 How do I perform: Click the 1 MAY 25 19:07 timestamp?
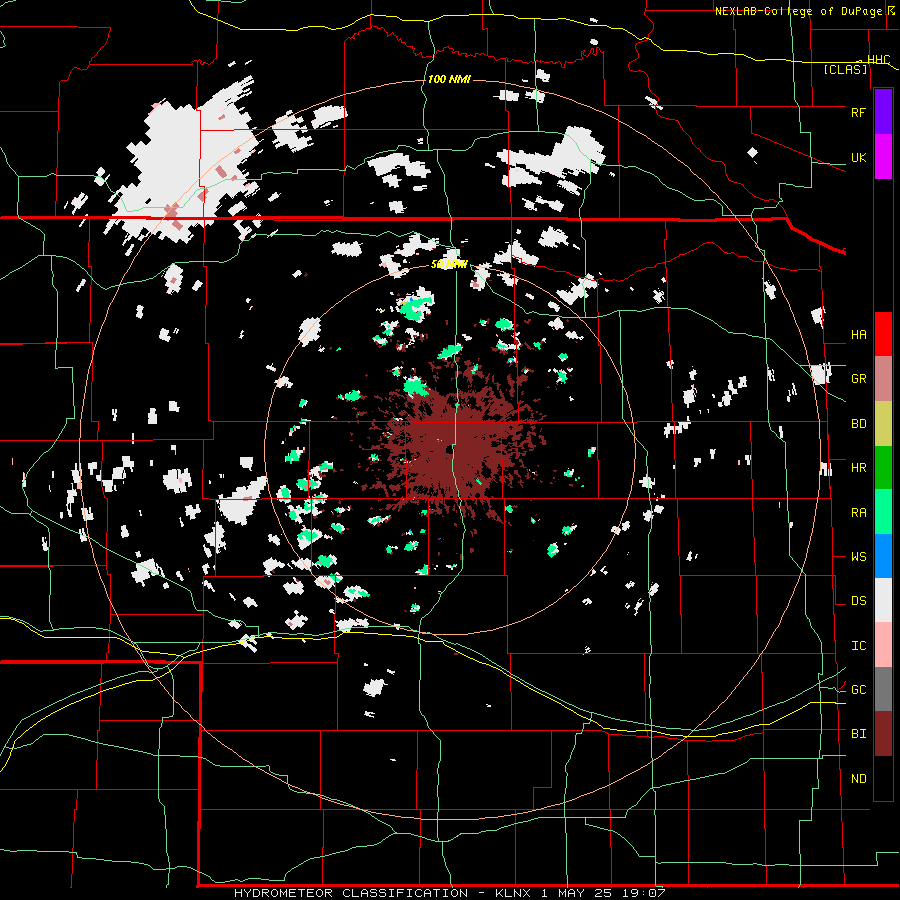click(603, 893)
